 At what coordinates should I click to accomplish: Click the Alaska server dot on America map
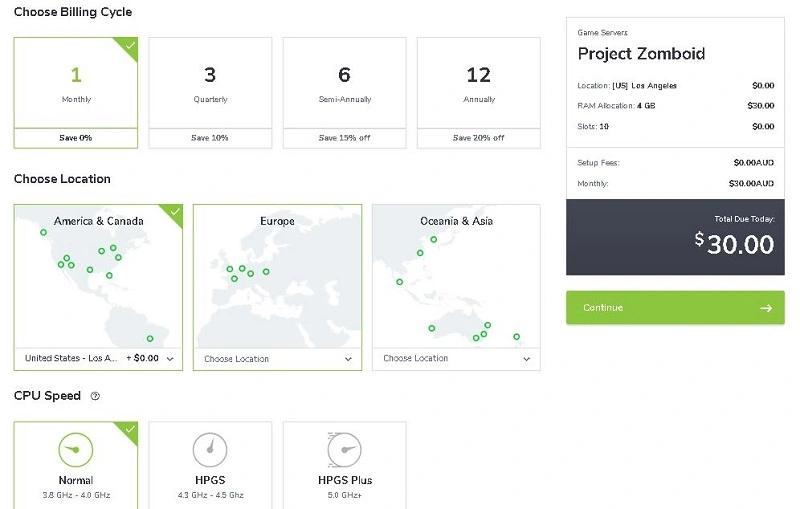pos(43,232)
